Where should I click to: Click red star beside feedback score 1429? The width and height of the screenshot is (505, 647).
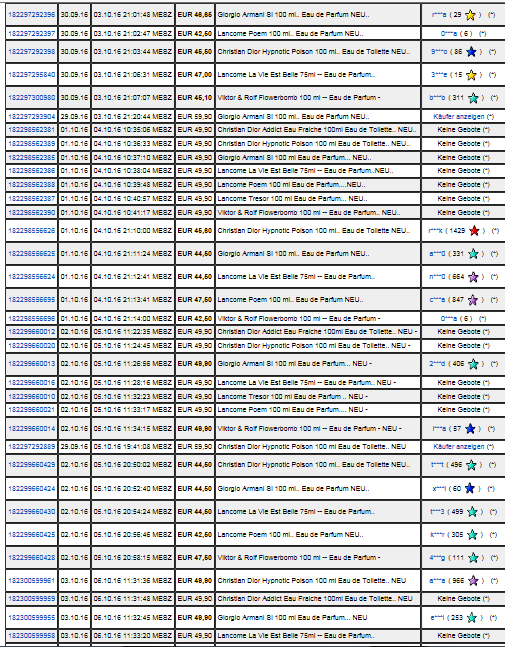(474, 231)
